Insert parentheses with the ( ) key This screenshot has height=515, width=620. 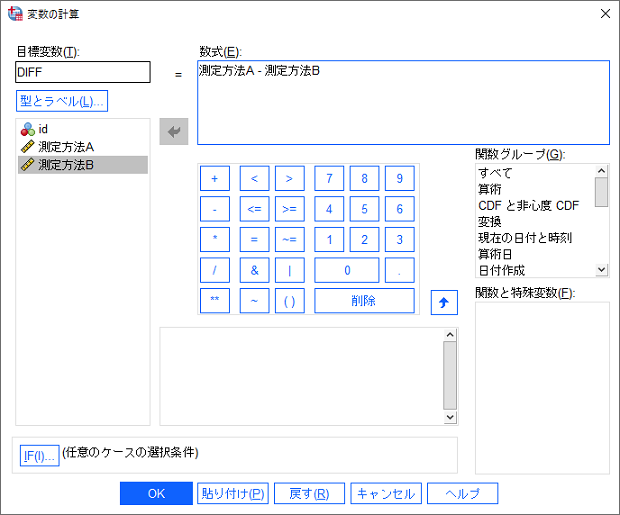[289, 301]
